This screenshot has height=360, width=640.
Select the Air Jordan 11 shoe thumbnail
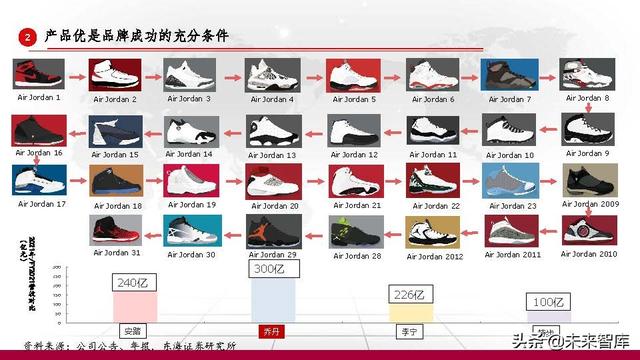coord(433,130)
